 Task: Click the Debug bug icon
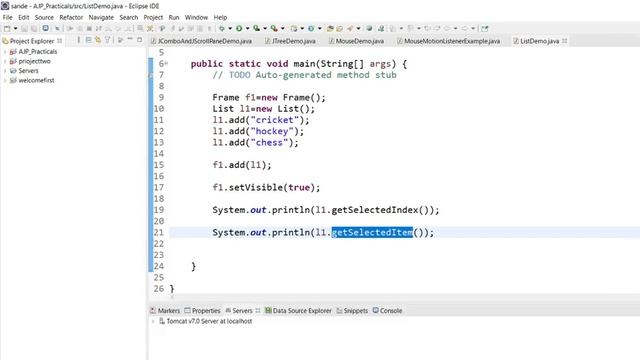point(222,29)
